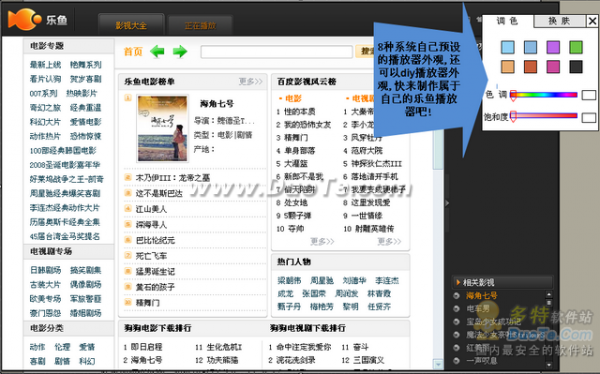Open 军旅警匪 link
The width and height of the screenshot is (600, 374).
point(86,299)
